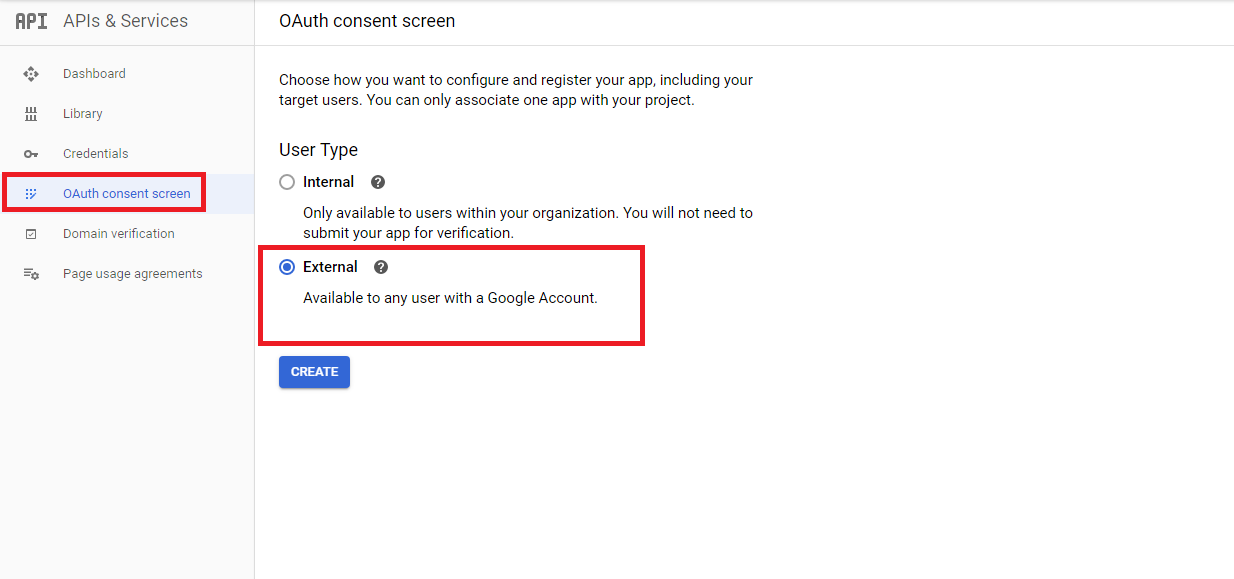The image size is (1234, 579).
Task: Click the OAuth consent screen icon
Action: tap(31, 194)
